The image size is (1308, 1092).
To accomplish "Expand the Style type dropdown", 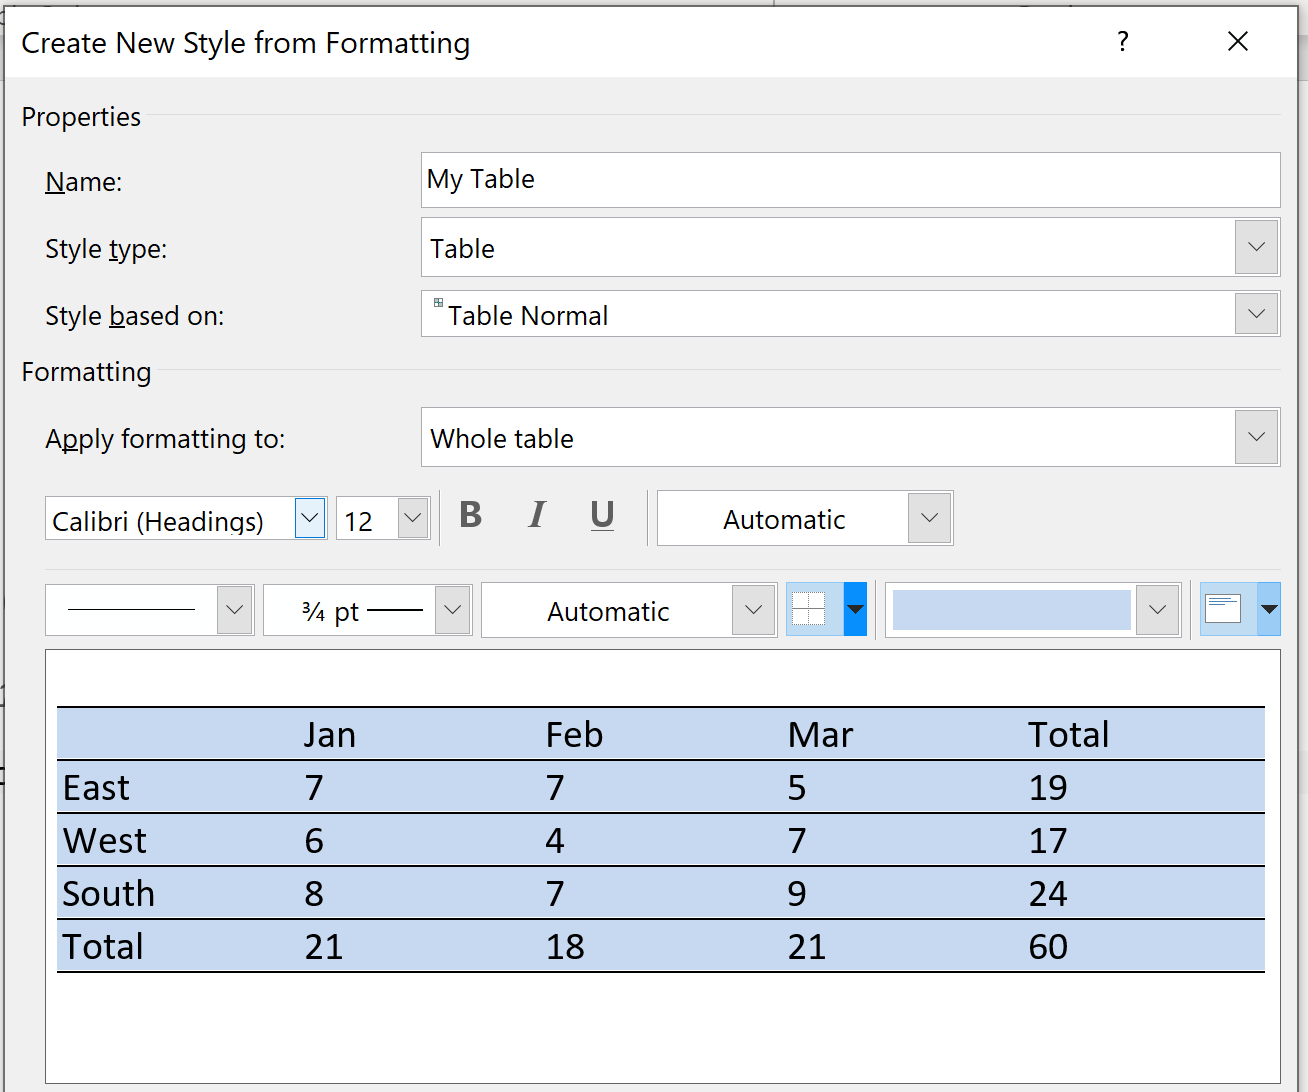I will [x=1256, y=247].
